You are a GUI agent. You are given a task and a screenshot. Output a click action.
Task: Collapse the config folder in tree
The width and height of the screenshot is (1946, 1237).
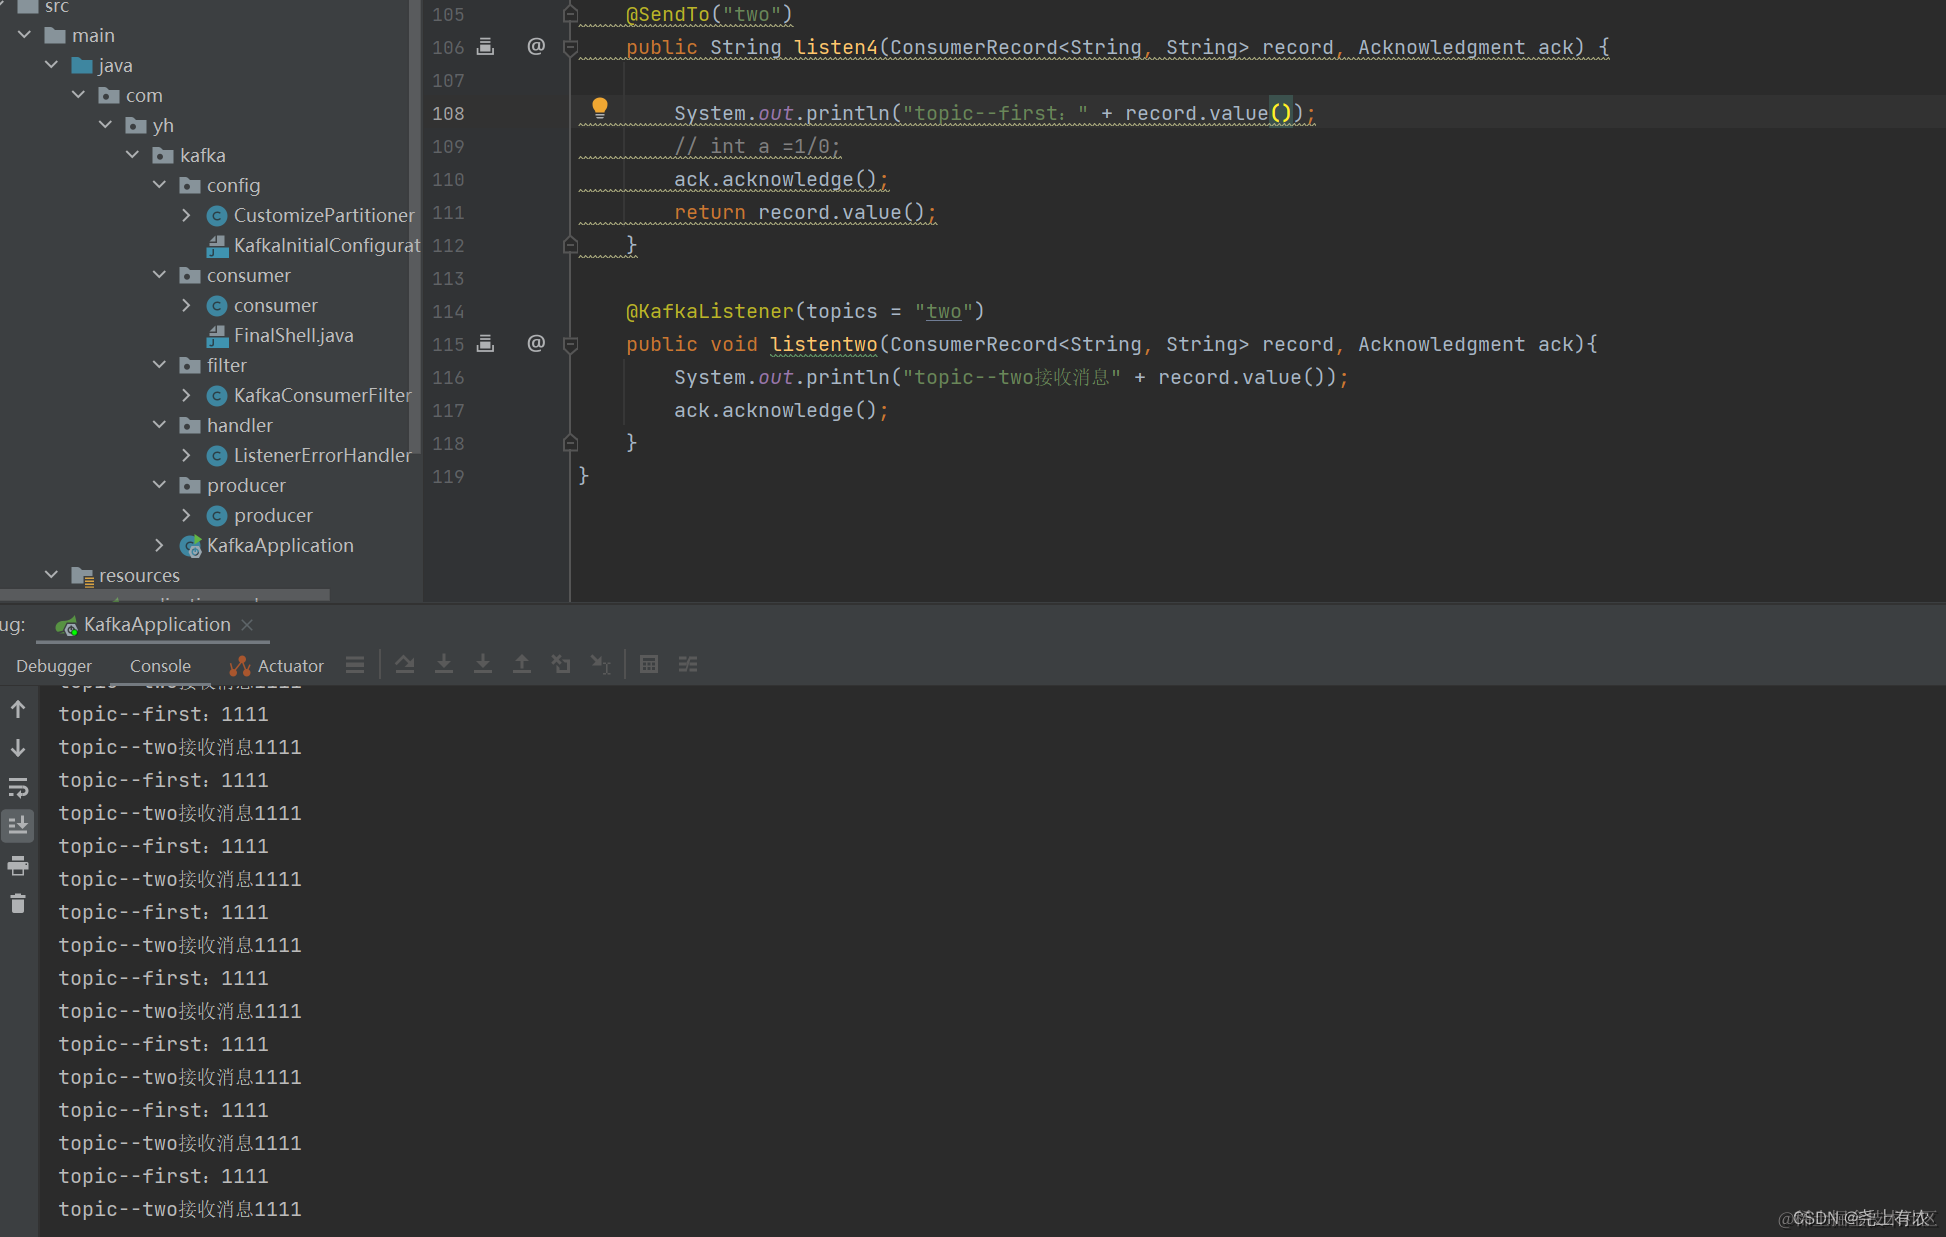click(160, 185)
